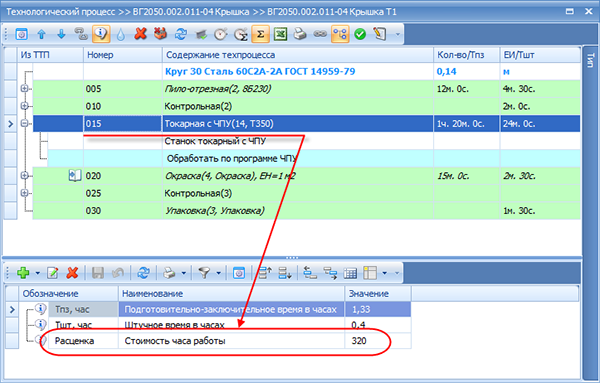Viewport: 600px width, 383px height.
Task: Click the stopwatch icon
Action: (221, 34)
